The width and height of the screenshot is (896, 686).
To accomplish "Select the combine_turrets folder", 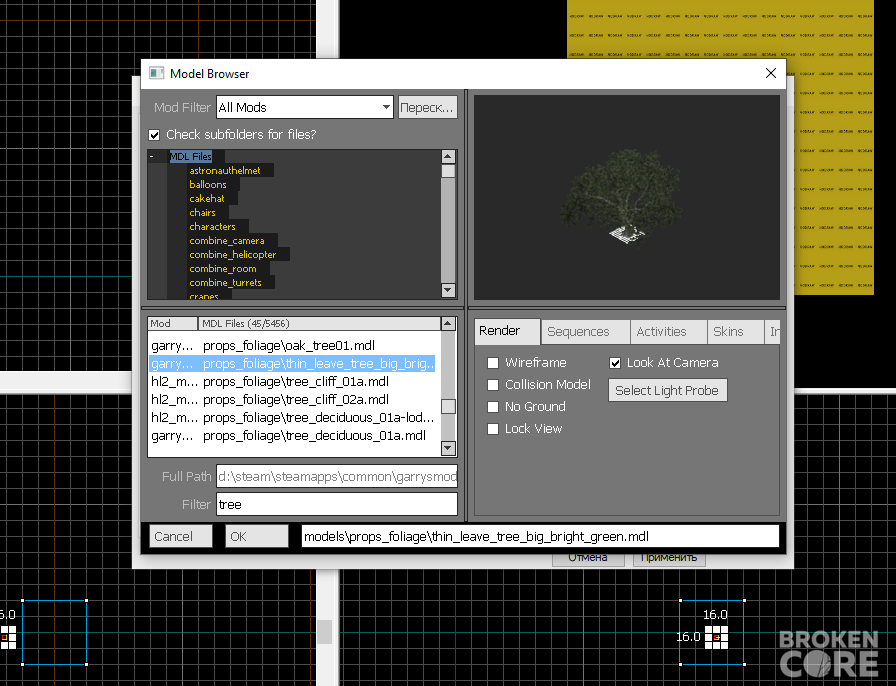I will (225, 282).
